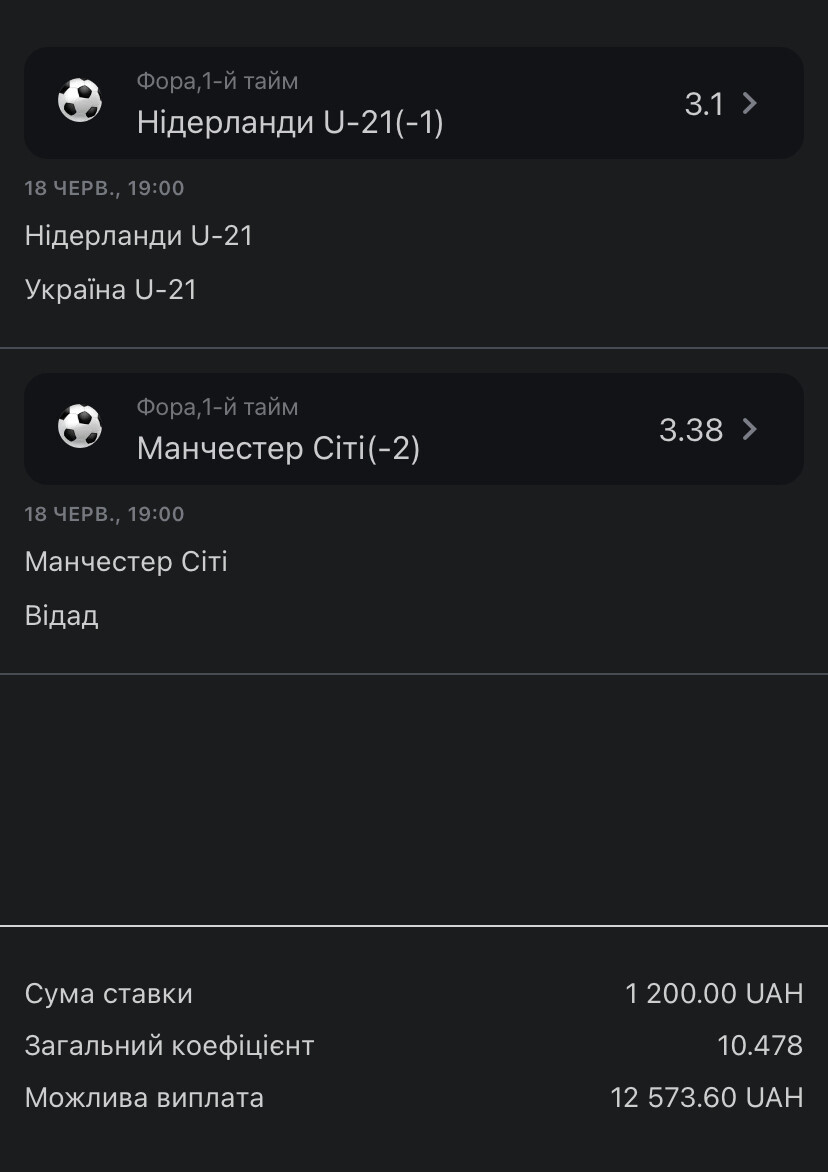
Task: Open the Манчестер Сіті(-2) selection card
Action: [414, 428]
